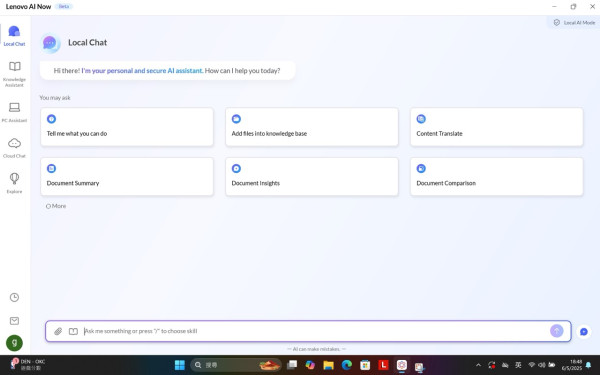Launch Copilot from the taskbar
Image resolution: width=600 pixels, height=375 pixels.
pyautogui.click(x=310, y=365)
